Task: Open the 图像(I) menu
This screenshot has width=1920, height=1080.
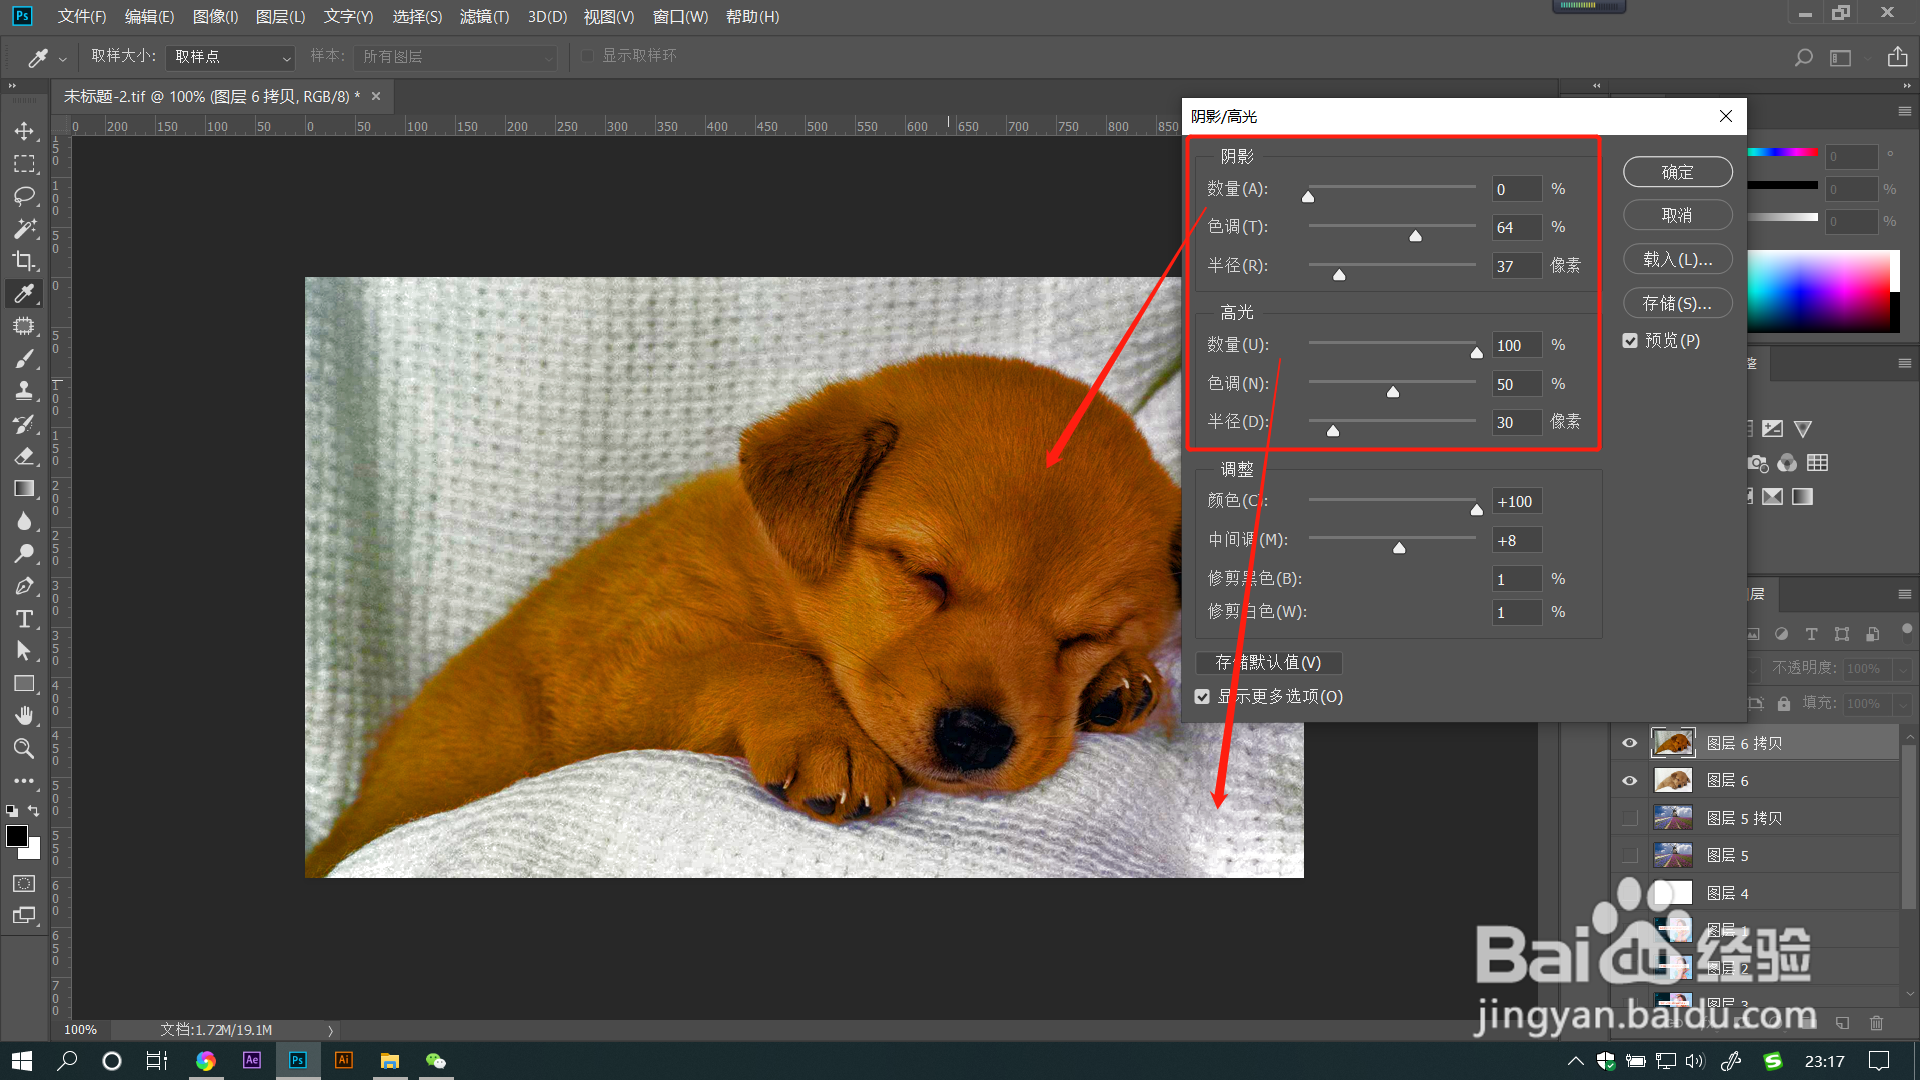Action: (x=215, y=17)
